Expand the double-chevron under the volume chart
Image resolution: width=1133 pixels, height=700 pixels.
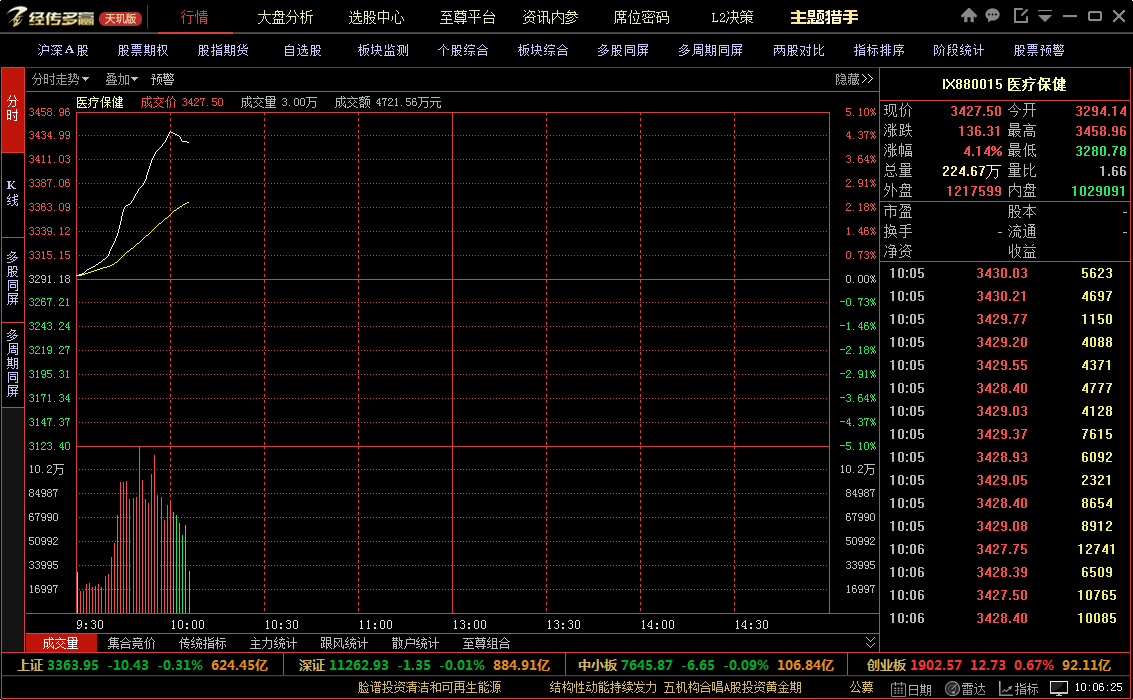(870, 642)
